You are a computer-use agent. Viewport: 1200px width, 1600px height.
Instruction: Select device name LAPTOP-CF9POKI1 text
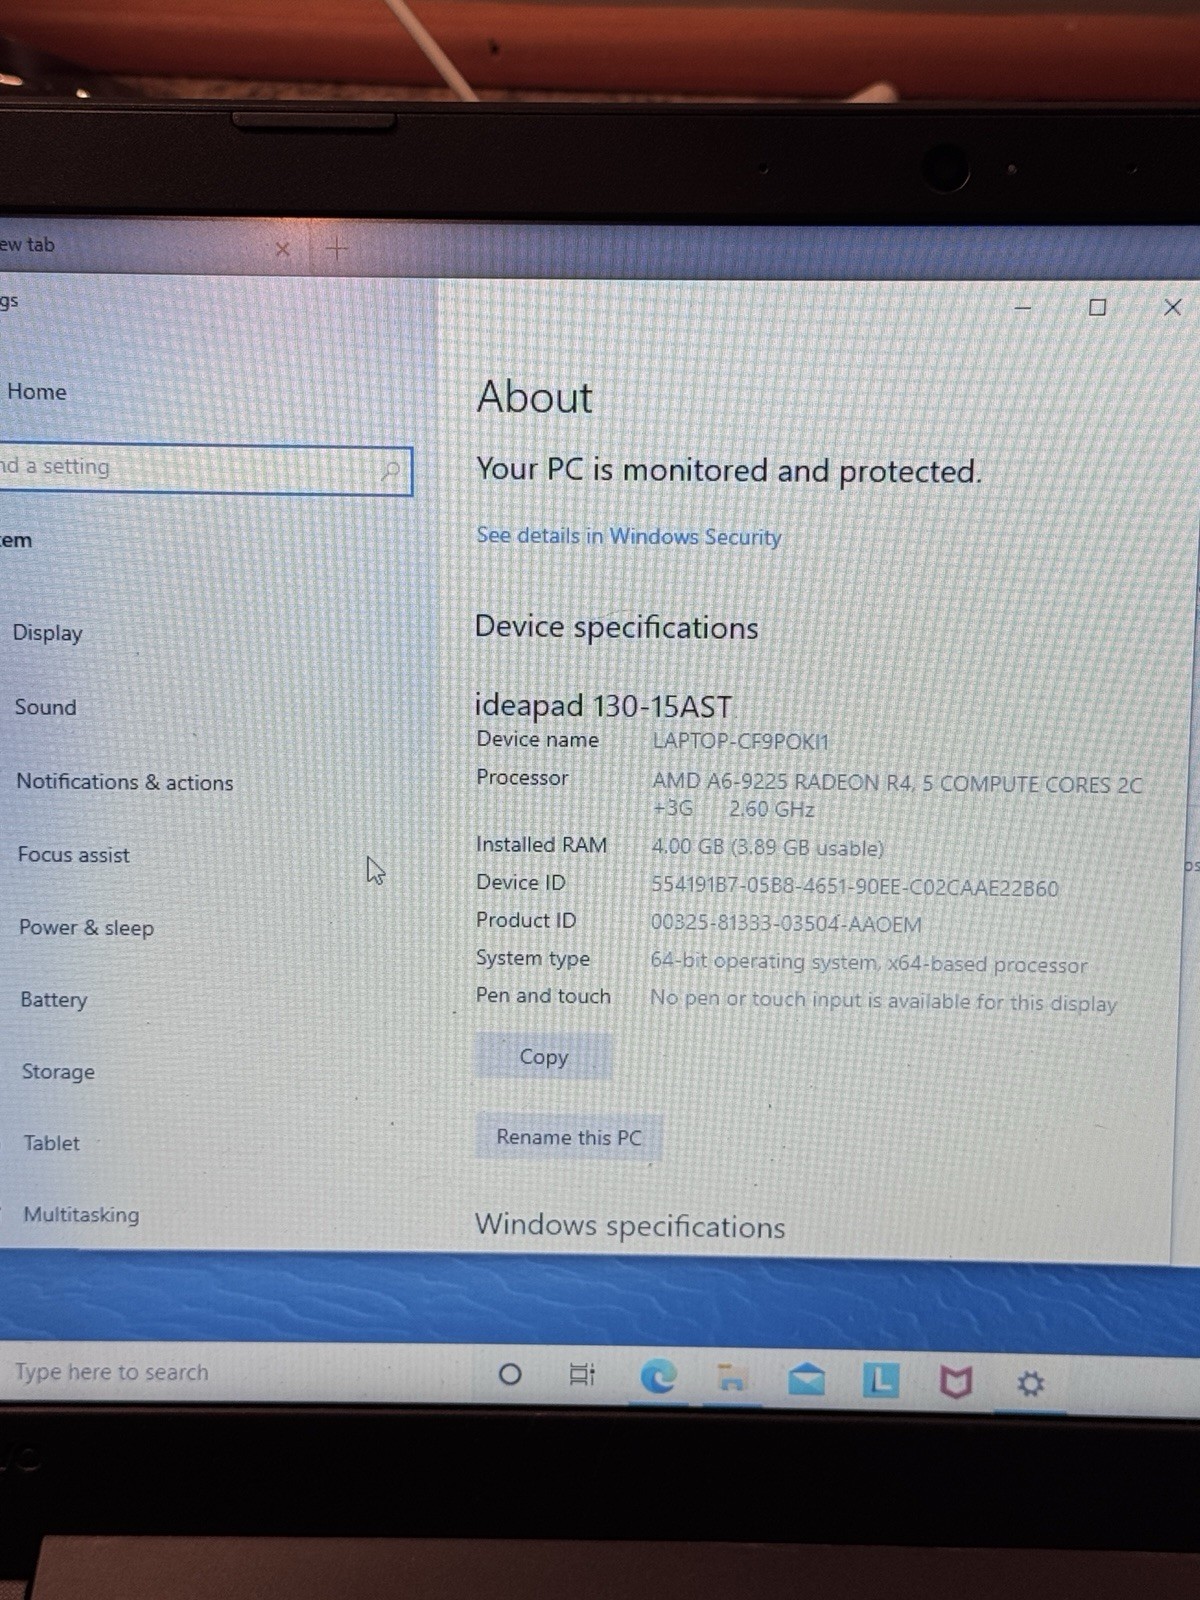tap(741, 742)
